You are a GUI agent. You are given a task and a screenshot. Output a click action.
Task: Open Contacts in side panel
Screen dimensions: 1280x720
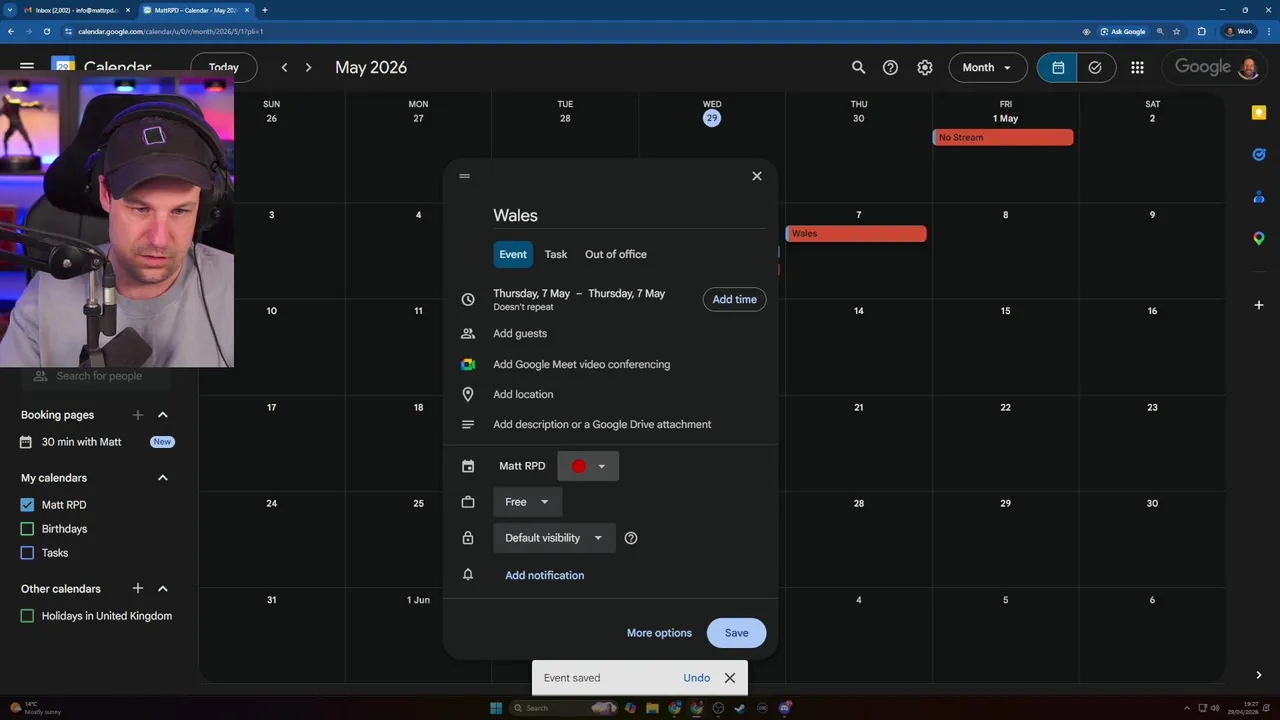1259,197
